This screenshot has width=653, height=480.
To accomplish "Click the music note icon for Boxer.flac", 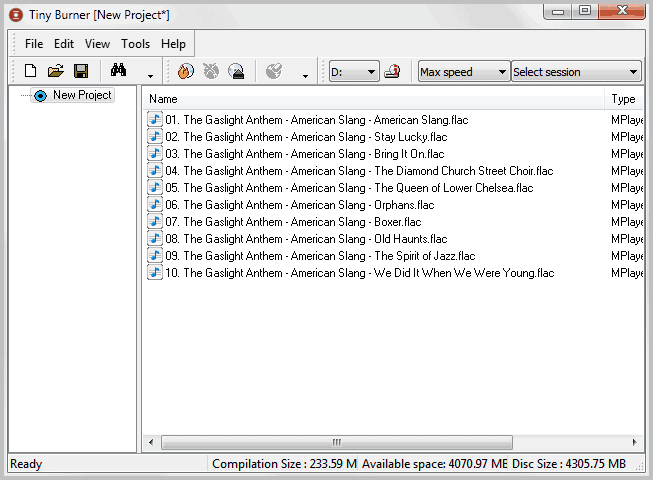I will 155,221.
